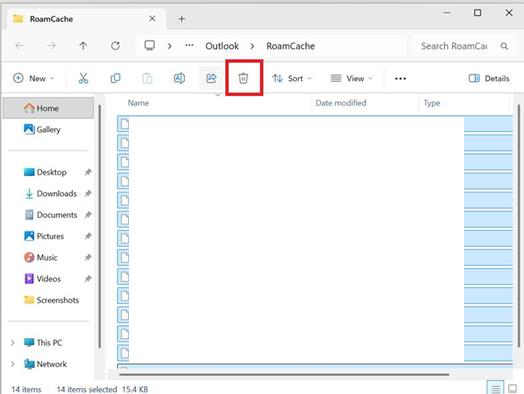Click the Cut scissors icon
This screenshot has height=394, width=524.
click(x=83, y=79)
